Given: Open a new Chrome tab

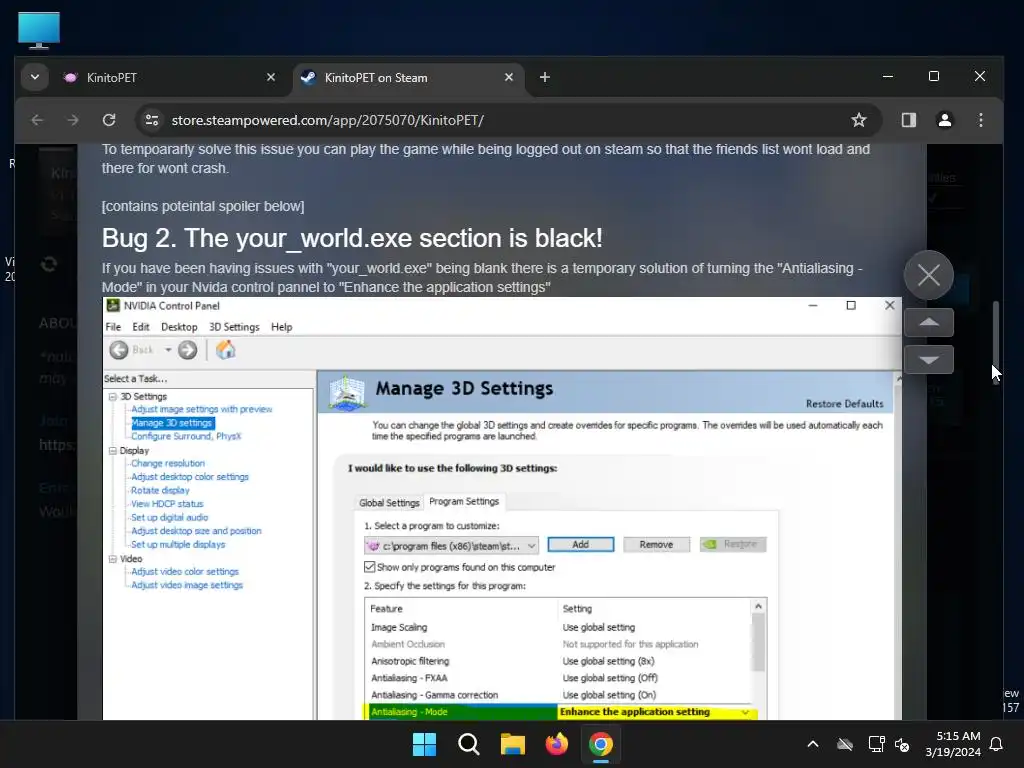Looking at the screenshot, I should pyautogui.click(x=544, y=77).
